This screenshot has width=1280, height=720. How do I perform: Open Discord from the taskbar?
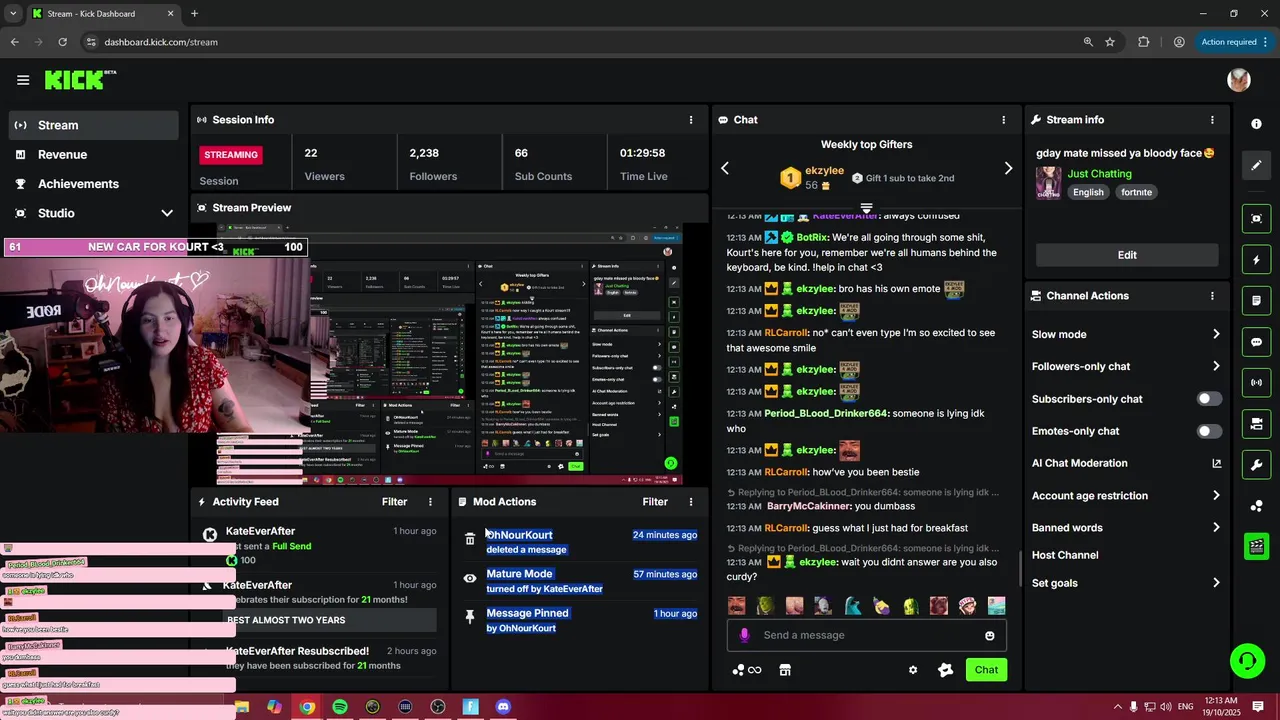pos(503,707)
